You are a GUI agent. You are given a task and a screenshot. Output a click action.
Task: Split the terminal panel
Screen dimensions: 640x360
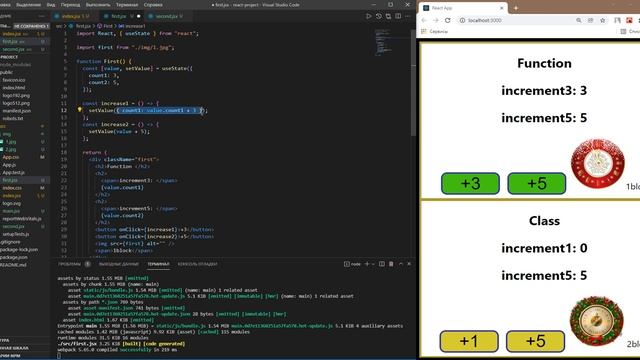pos(382,264)
